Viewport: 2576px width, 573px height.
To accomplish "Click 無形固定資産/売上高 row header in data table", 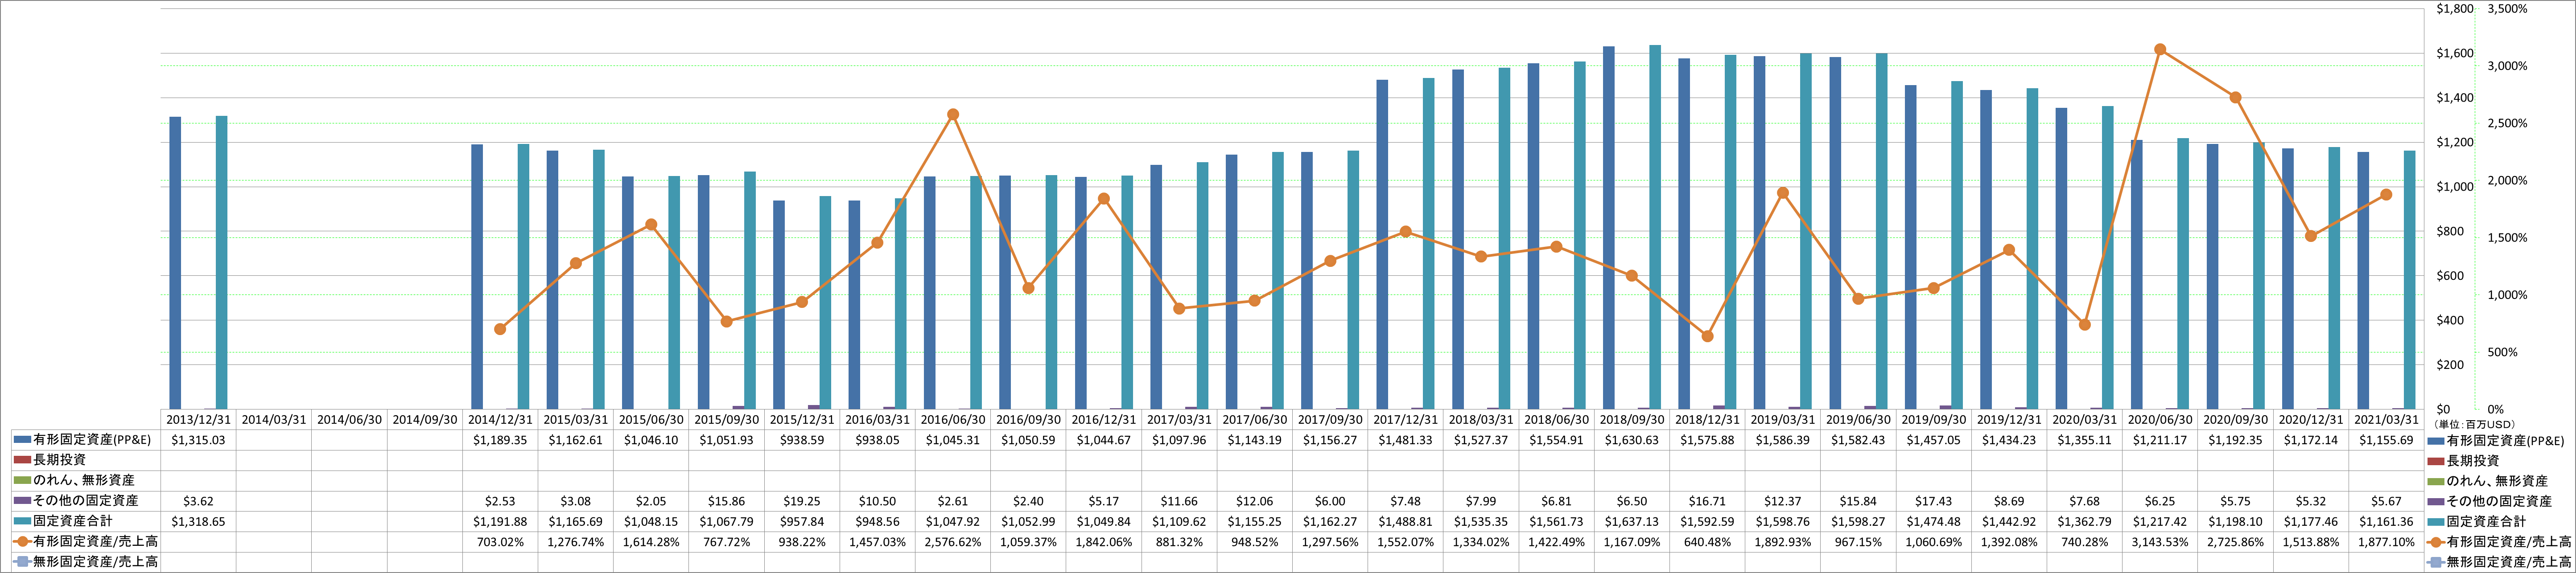I will pyautogui.click(x=95, y=562).
